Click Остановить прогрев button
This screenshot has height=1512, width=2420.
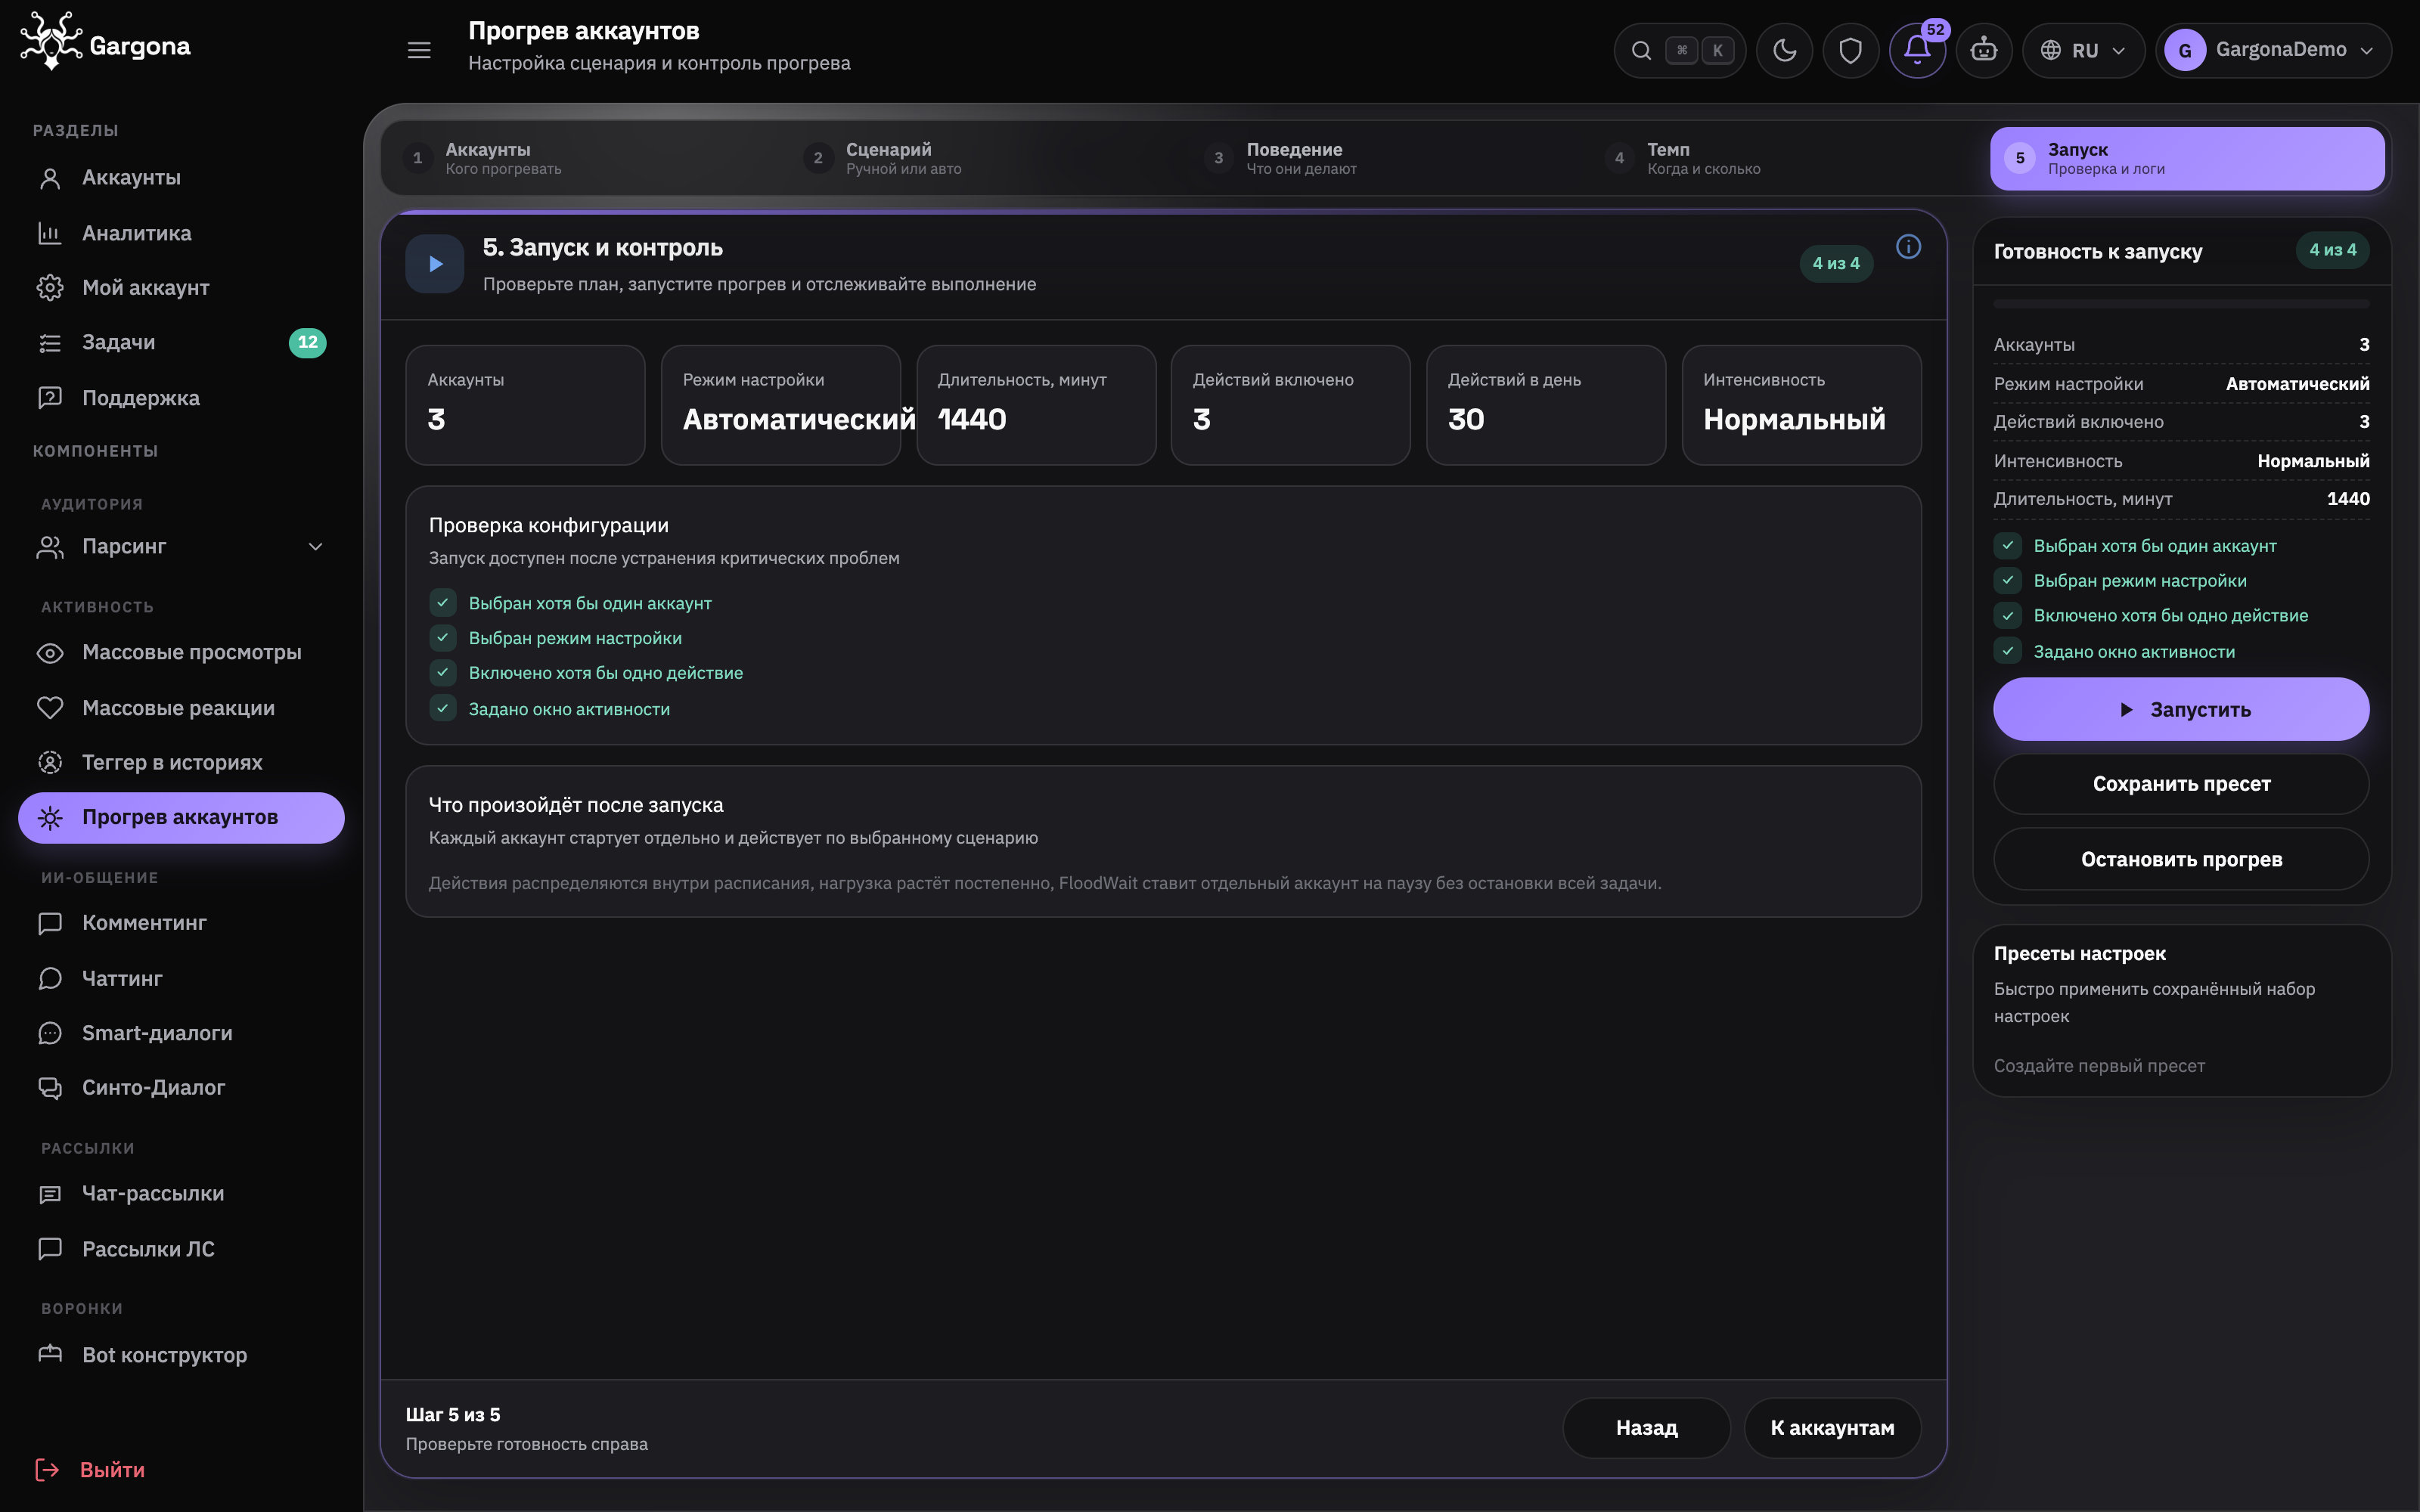tap(2181, 860)
